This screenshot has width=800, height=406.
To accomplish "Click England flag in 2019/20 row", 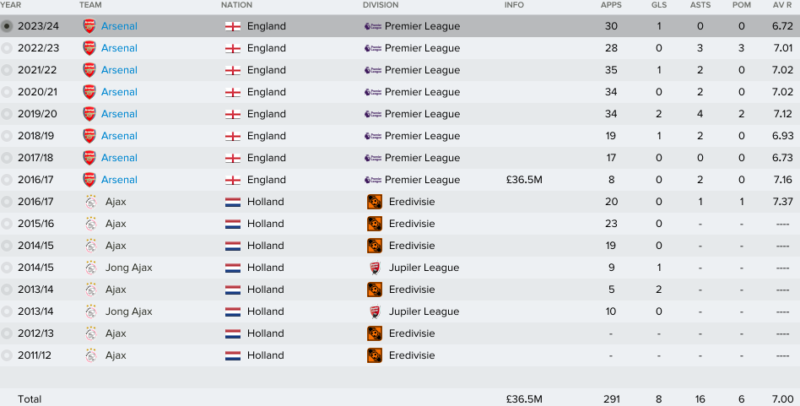I will pyautogui.click(x=233, y=114).
